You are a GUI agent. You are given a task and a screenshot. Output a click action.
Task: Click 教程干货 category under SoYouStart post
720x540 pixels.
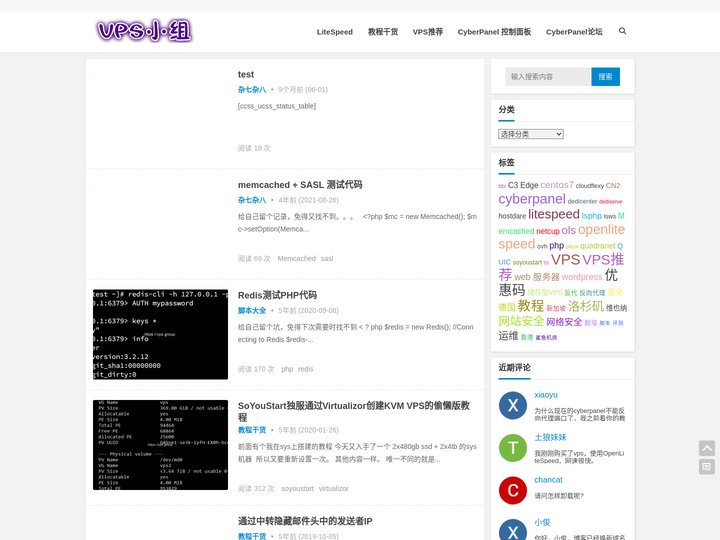point(252,430)
